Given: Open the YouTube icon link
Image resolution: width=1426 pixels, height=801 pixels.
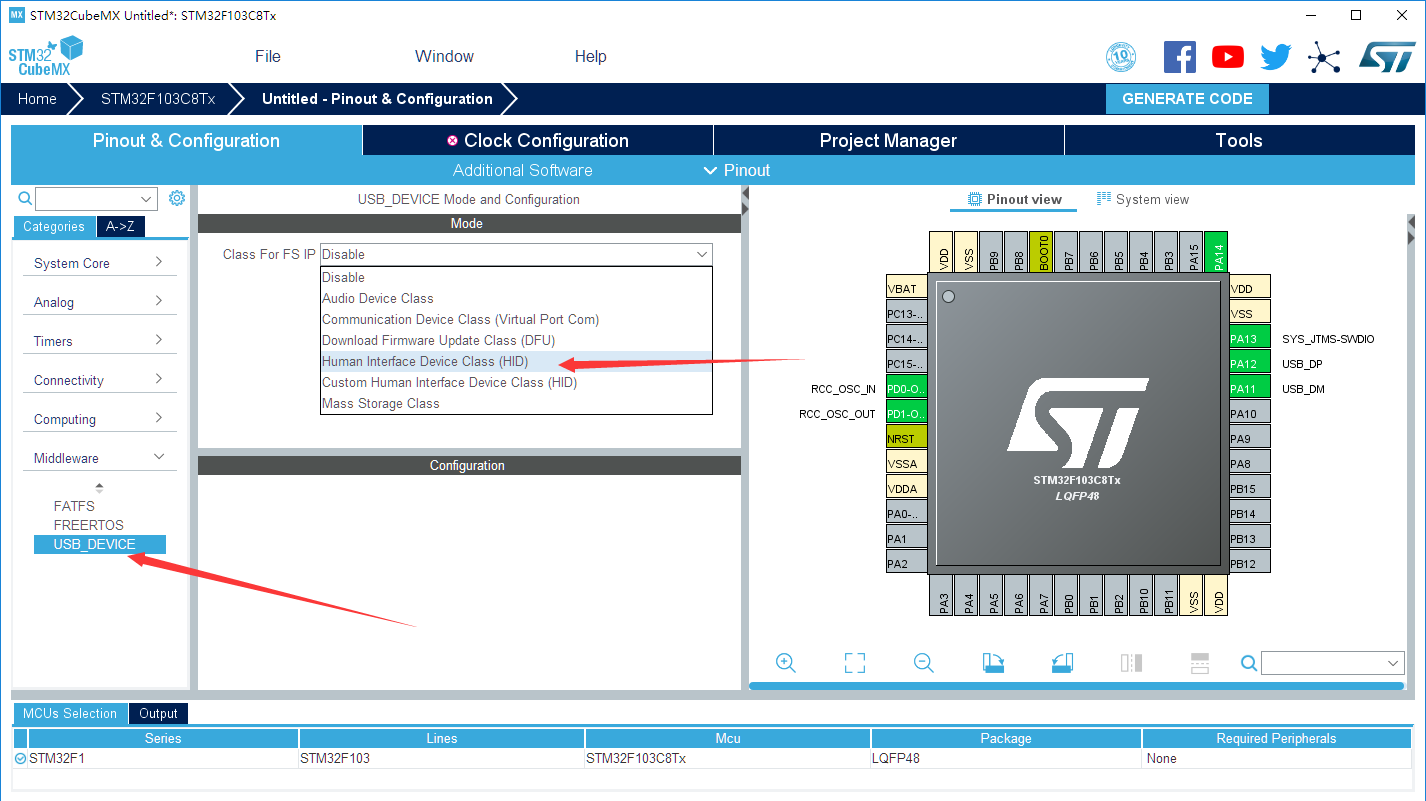Looking at the screenshot, I should click(1228, 57).
